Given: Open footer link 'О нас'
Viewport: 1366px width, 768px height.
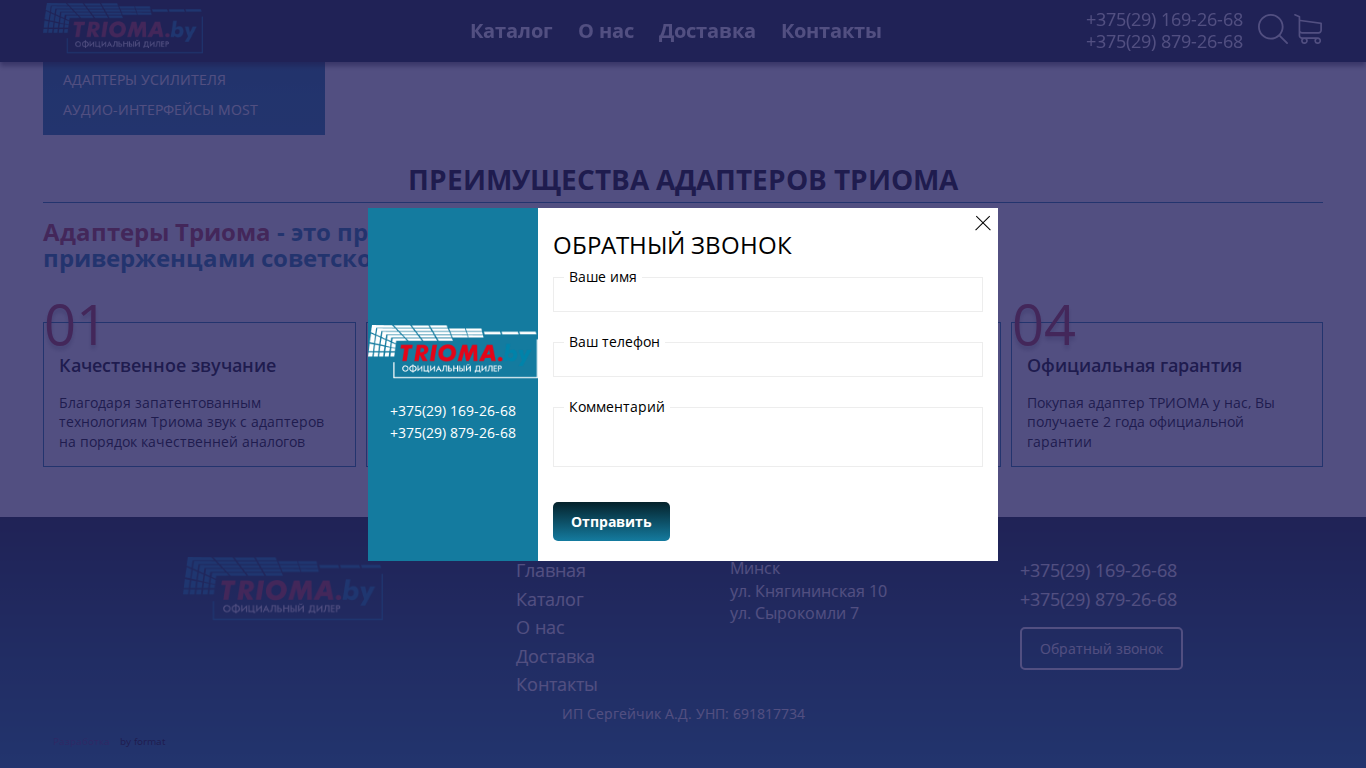Looking at the screenshot, I should (540, 628).
